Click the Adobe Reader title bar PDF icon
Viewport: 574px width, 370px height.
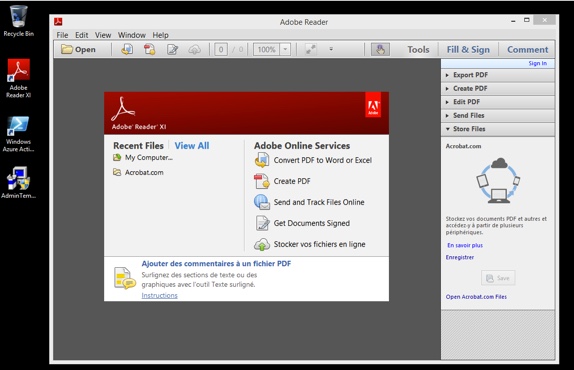(x=58, y=22)
